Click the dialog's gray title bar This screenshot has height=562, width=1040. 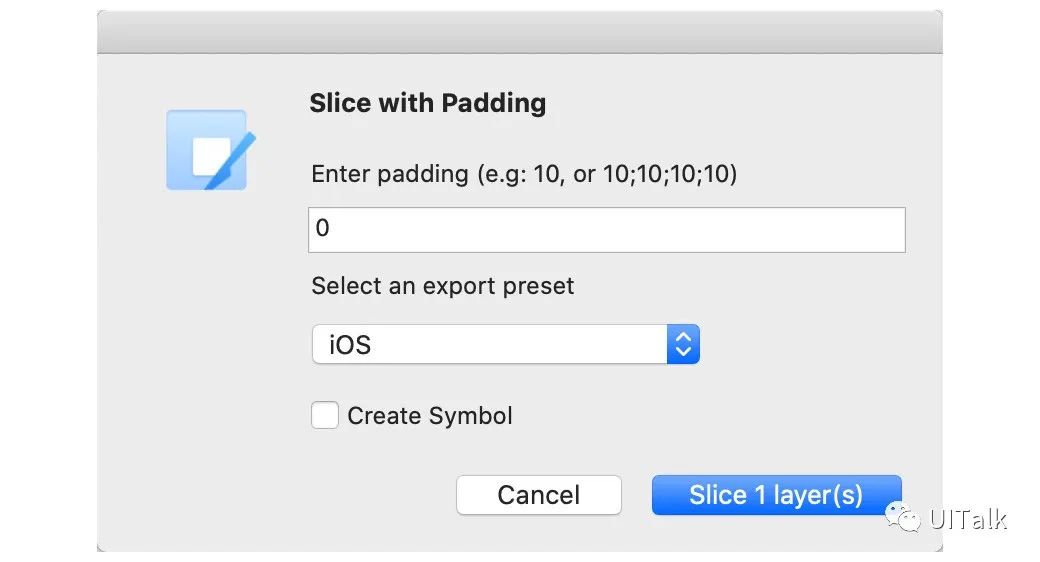coord(519,32)
